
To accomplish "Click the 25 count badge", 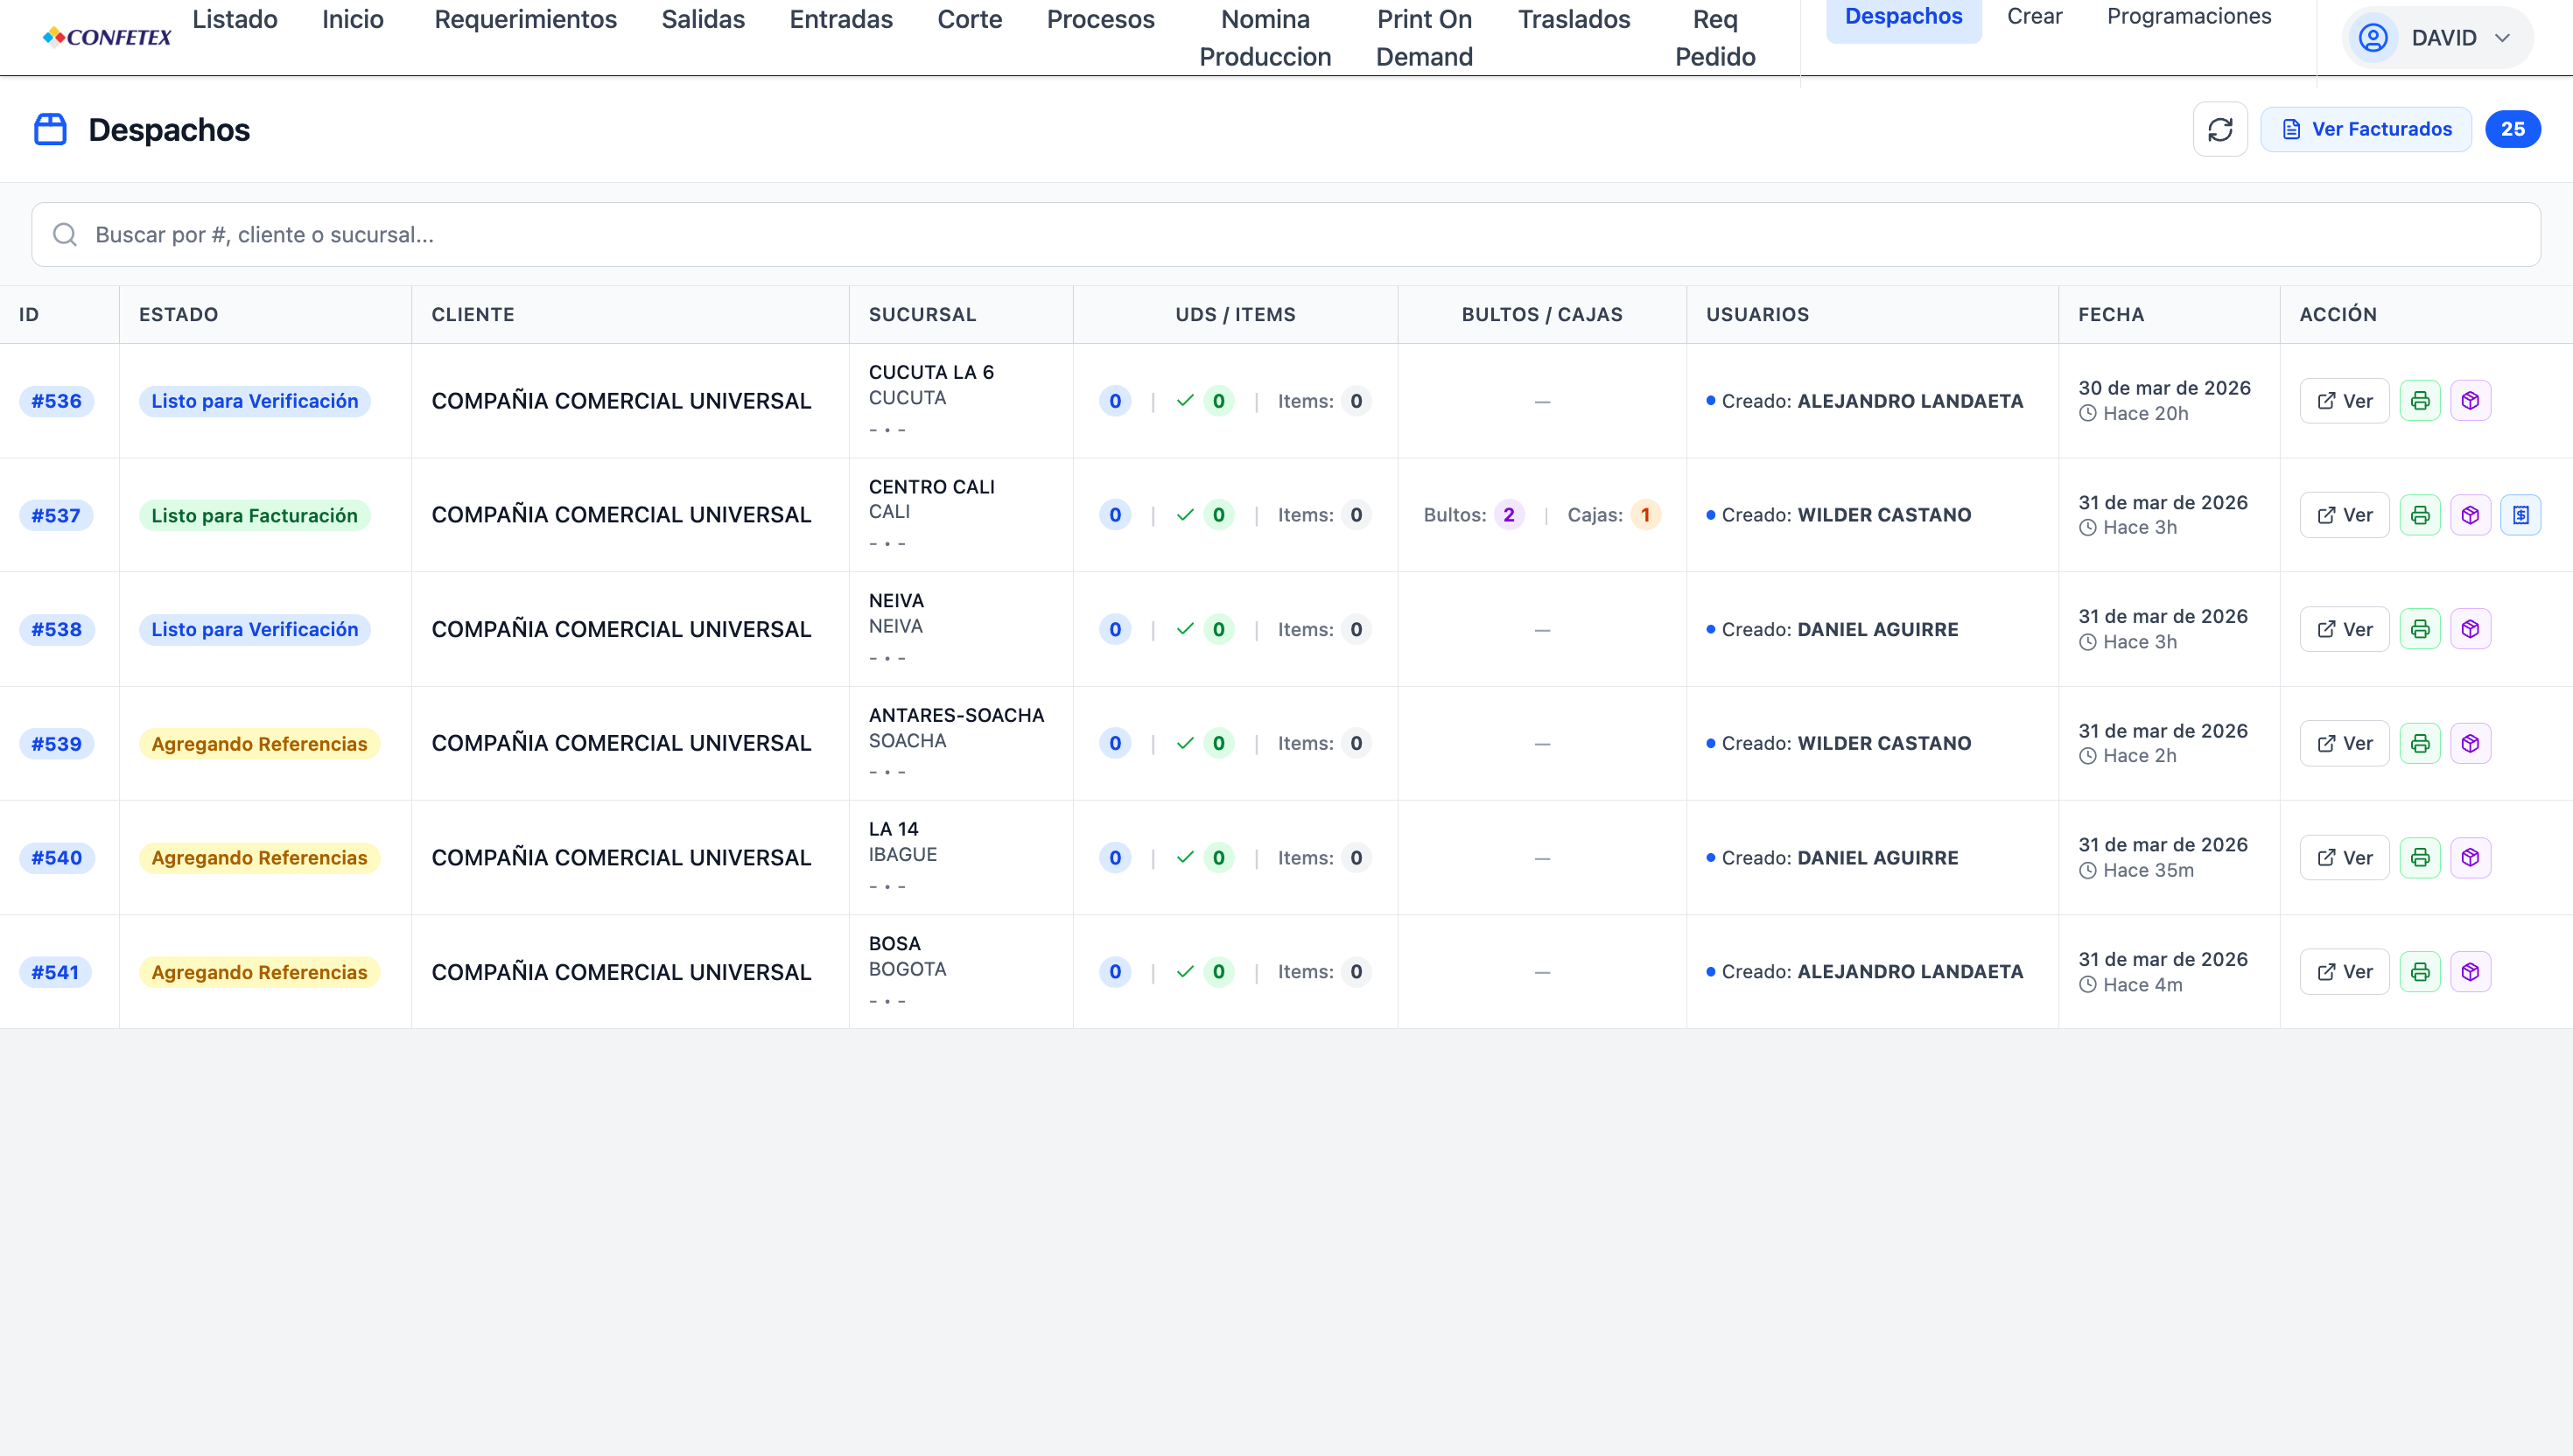I will click(2513, 129).
